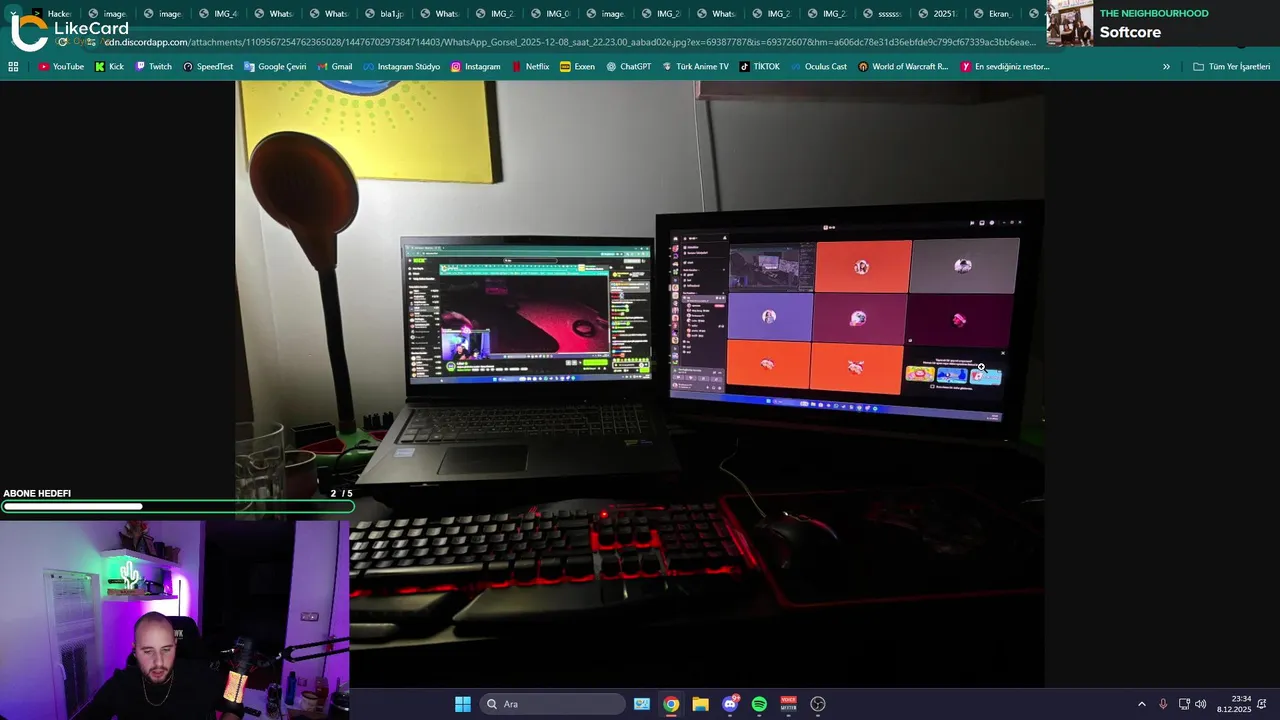Open the volume control in tray
This screenshot has width=1280, height=720.
1200,704
